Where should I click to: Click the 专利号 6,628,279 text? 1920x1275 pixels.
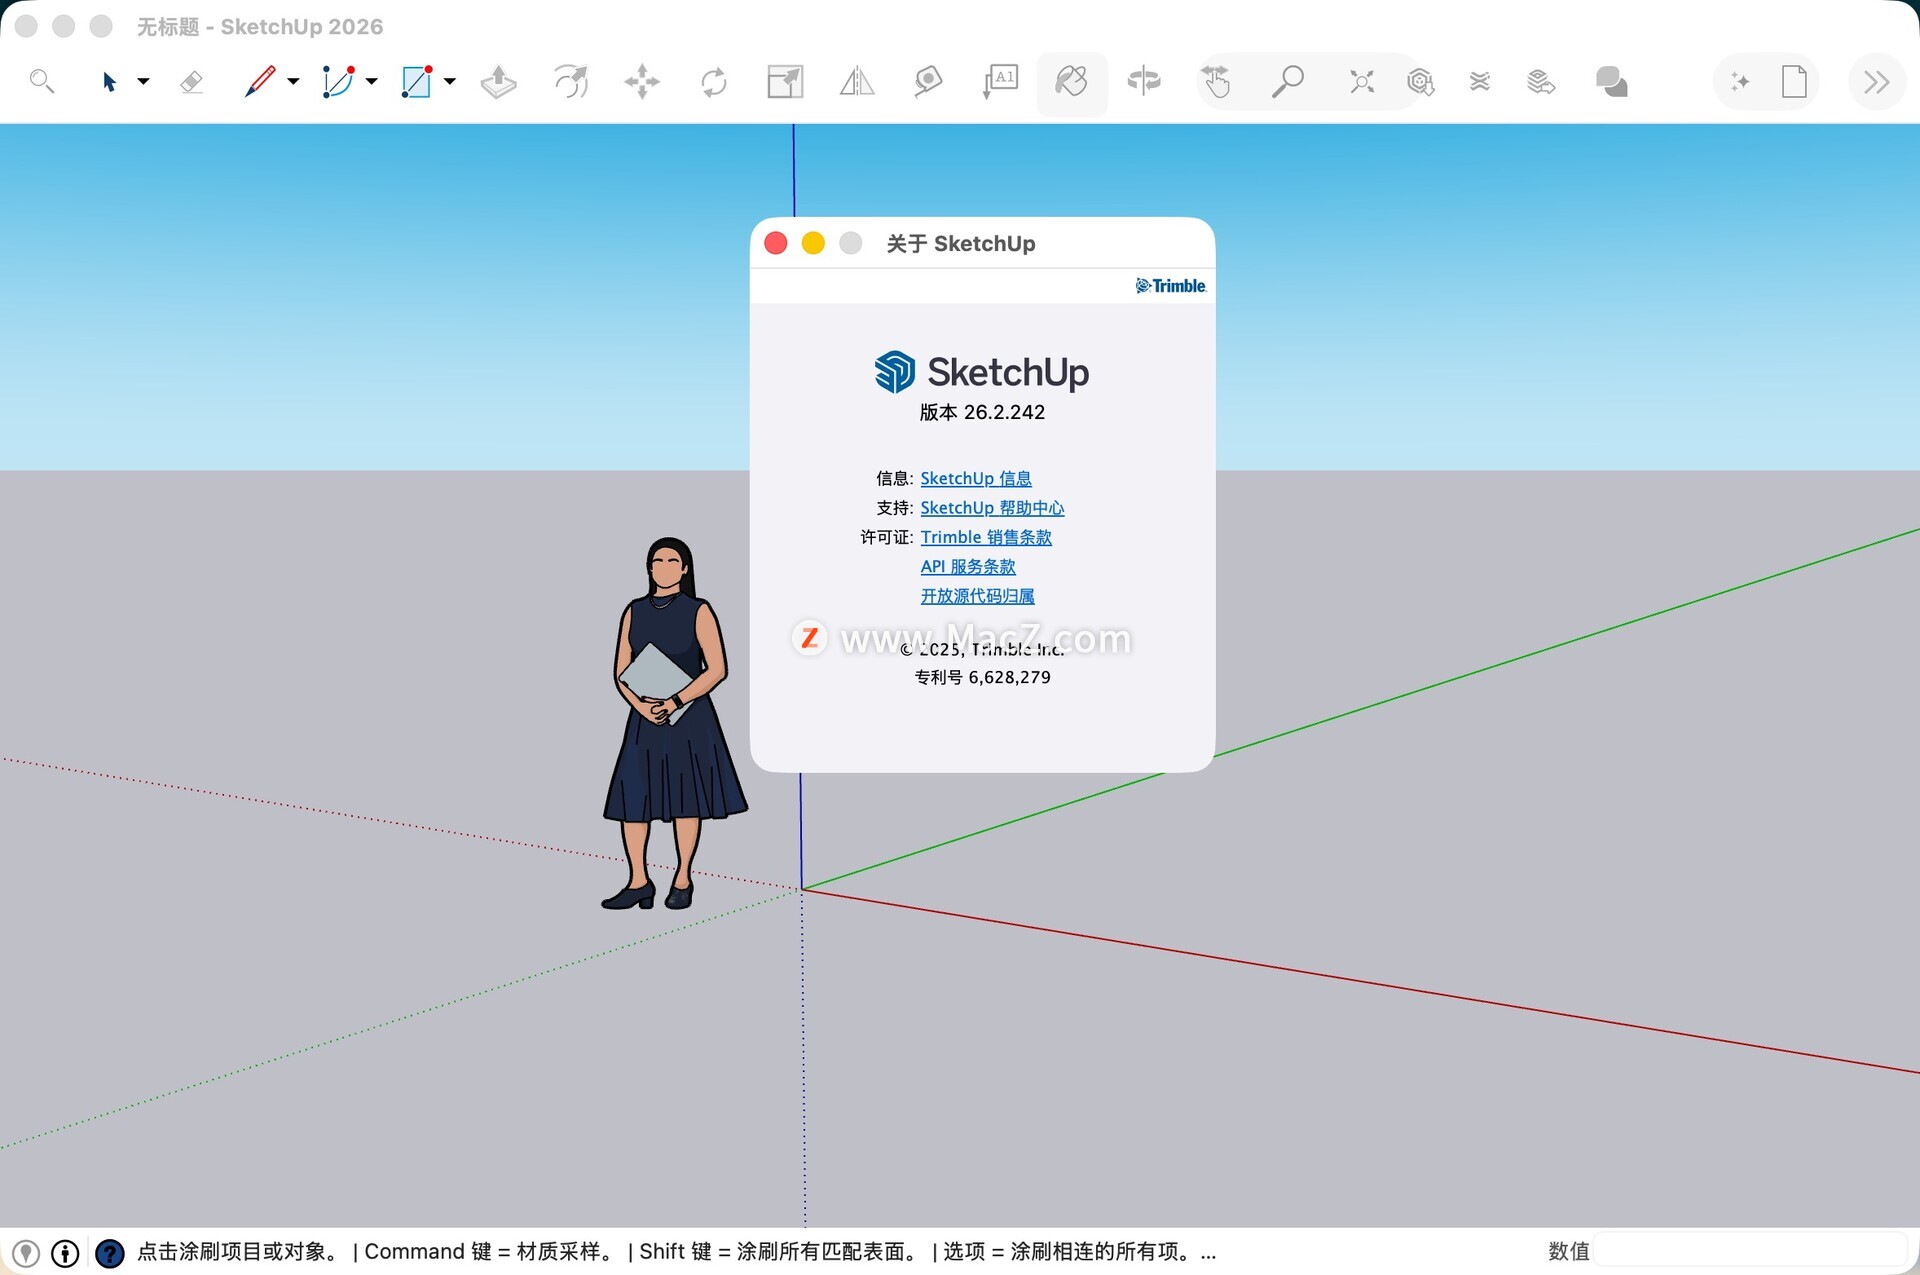click(x=982, y=677)
